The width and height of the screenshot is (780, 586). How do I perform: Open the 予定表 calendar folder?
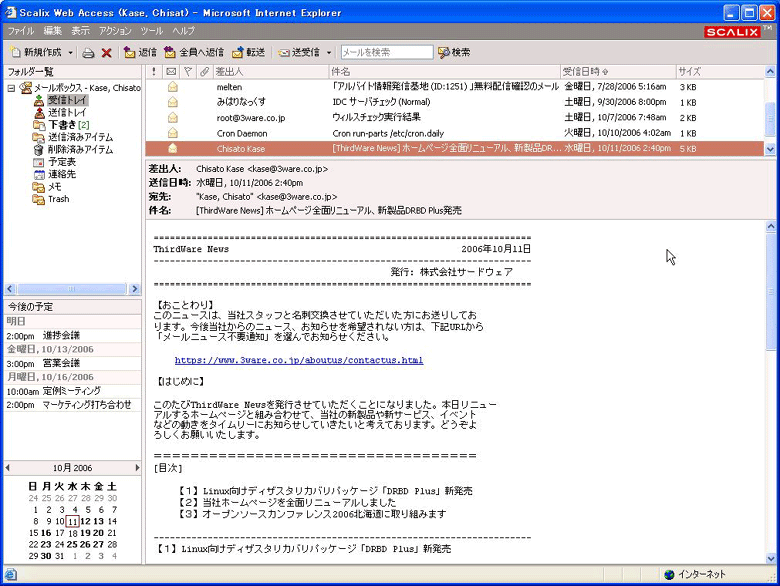point(62,162)
